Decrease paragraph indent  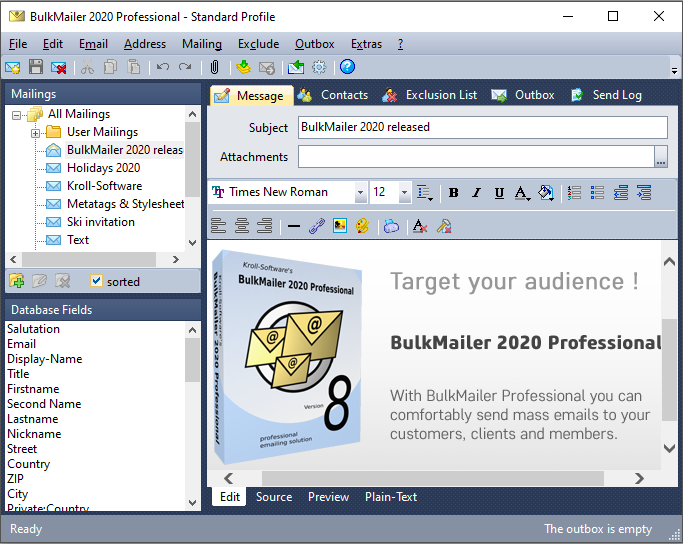[621, 192]
